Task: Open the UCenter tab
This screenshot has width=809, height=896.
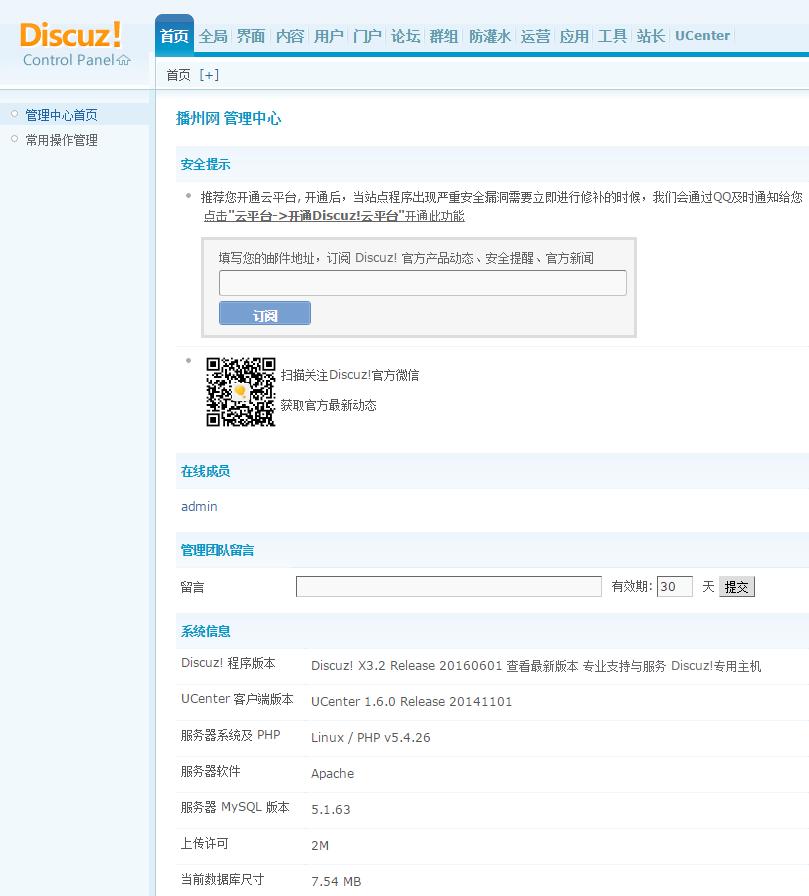Action: pyautogui.click(x=702, y=35)
